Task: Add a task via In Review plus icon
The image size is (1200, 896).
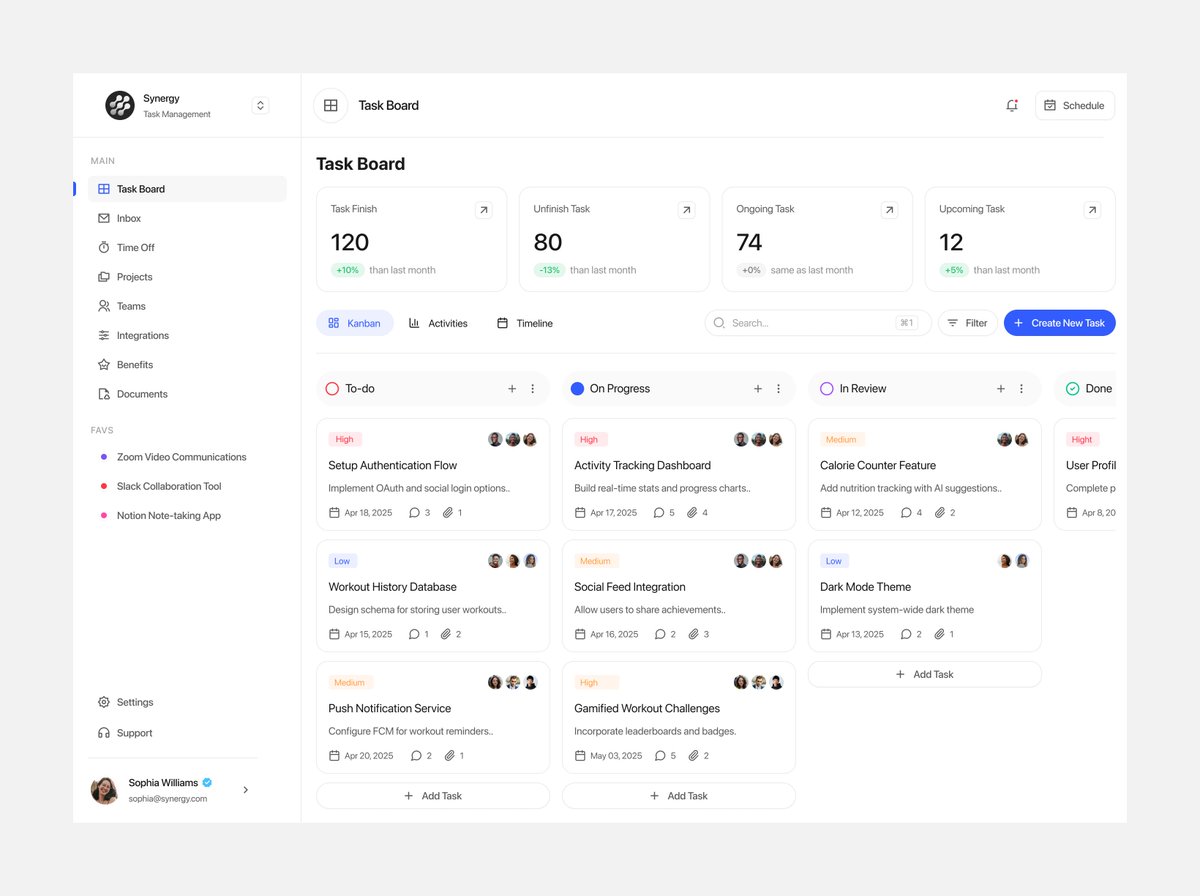Action: click(1001, 389)
